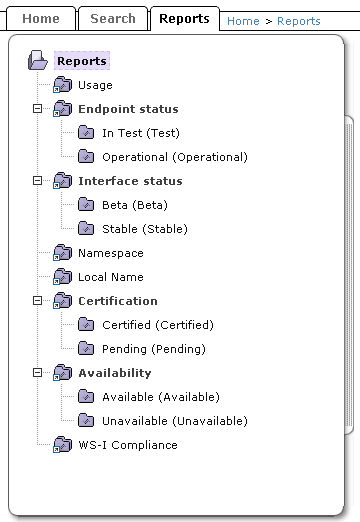Screen dimensions: 360x522
Task: Open Beta (Beta) report
Action: [x=135, y=205]
